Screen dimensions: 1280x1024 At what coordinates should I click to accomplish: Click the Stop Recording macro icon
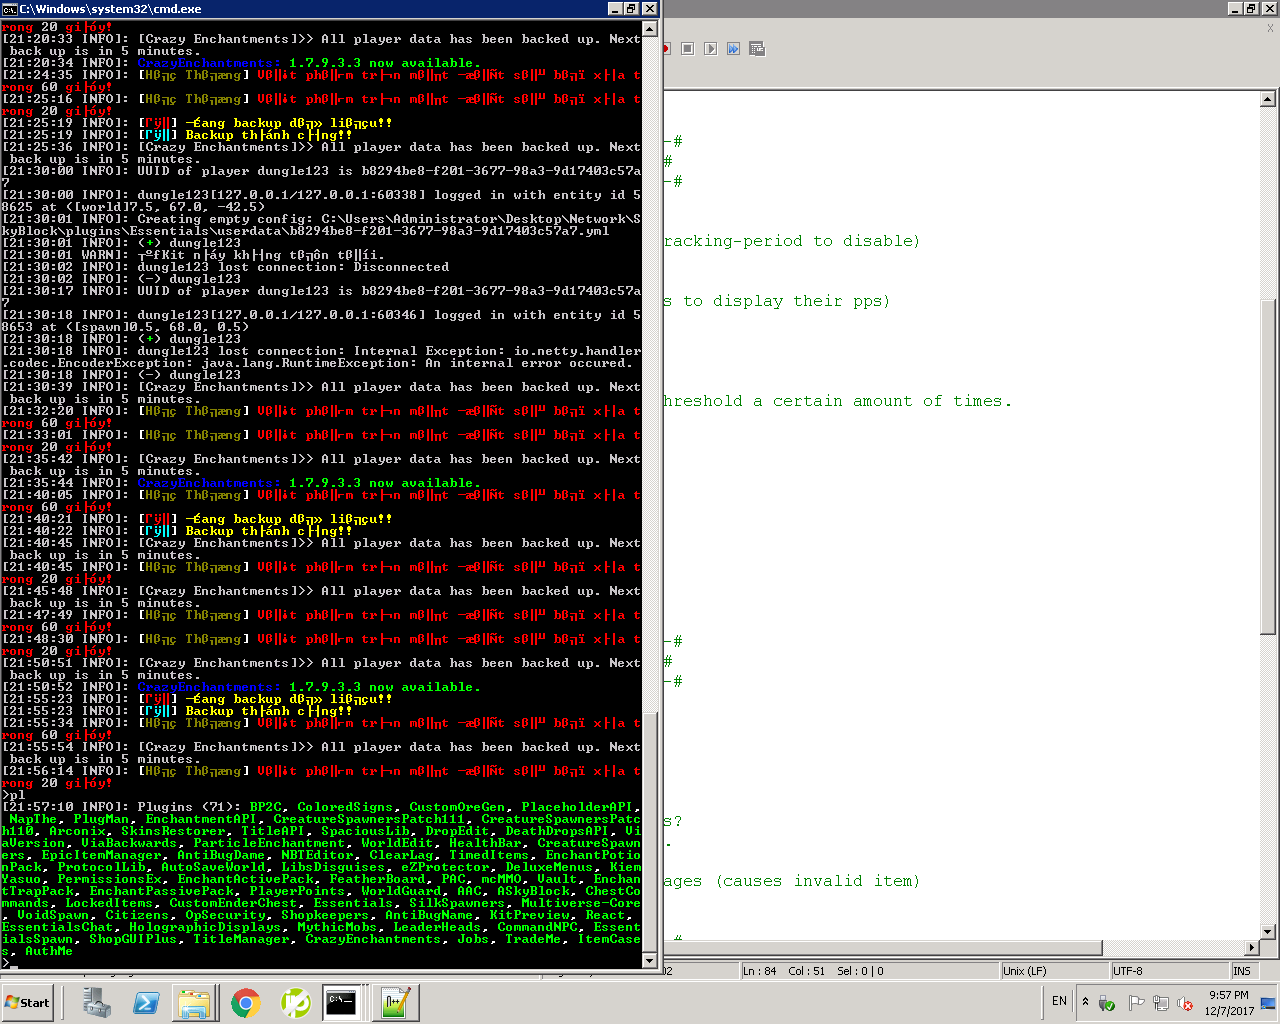688,49
